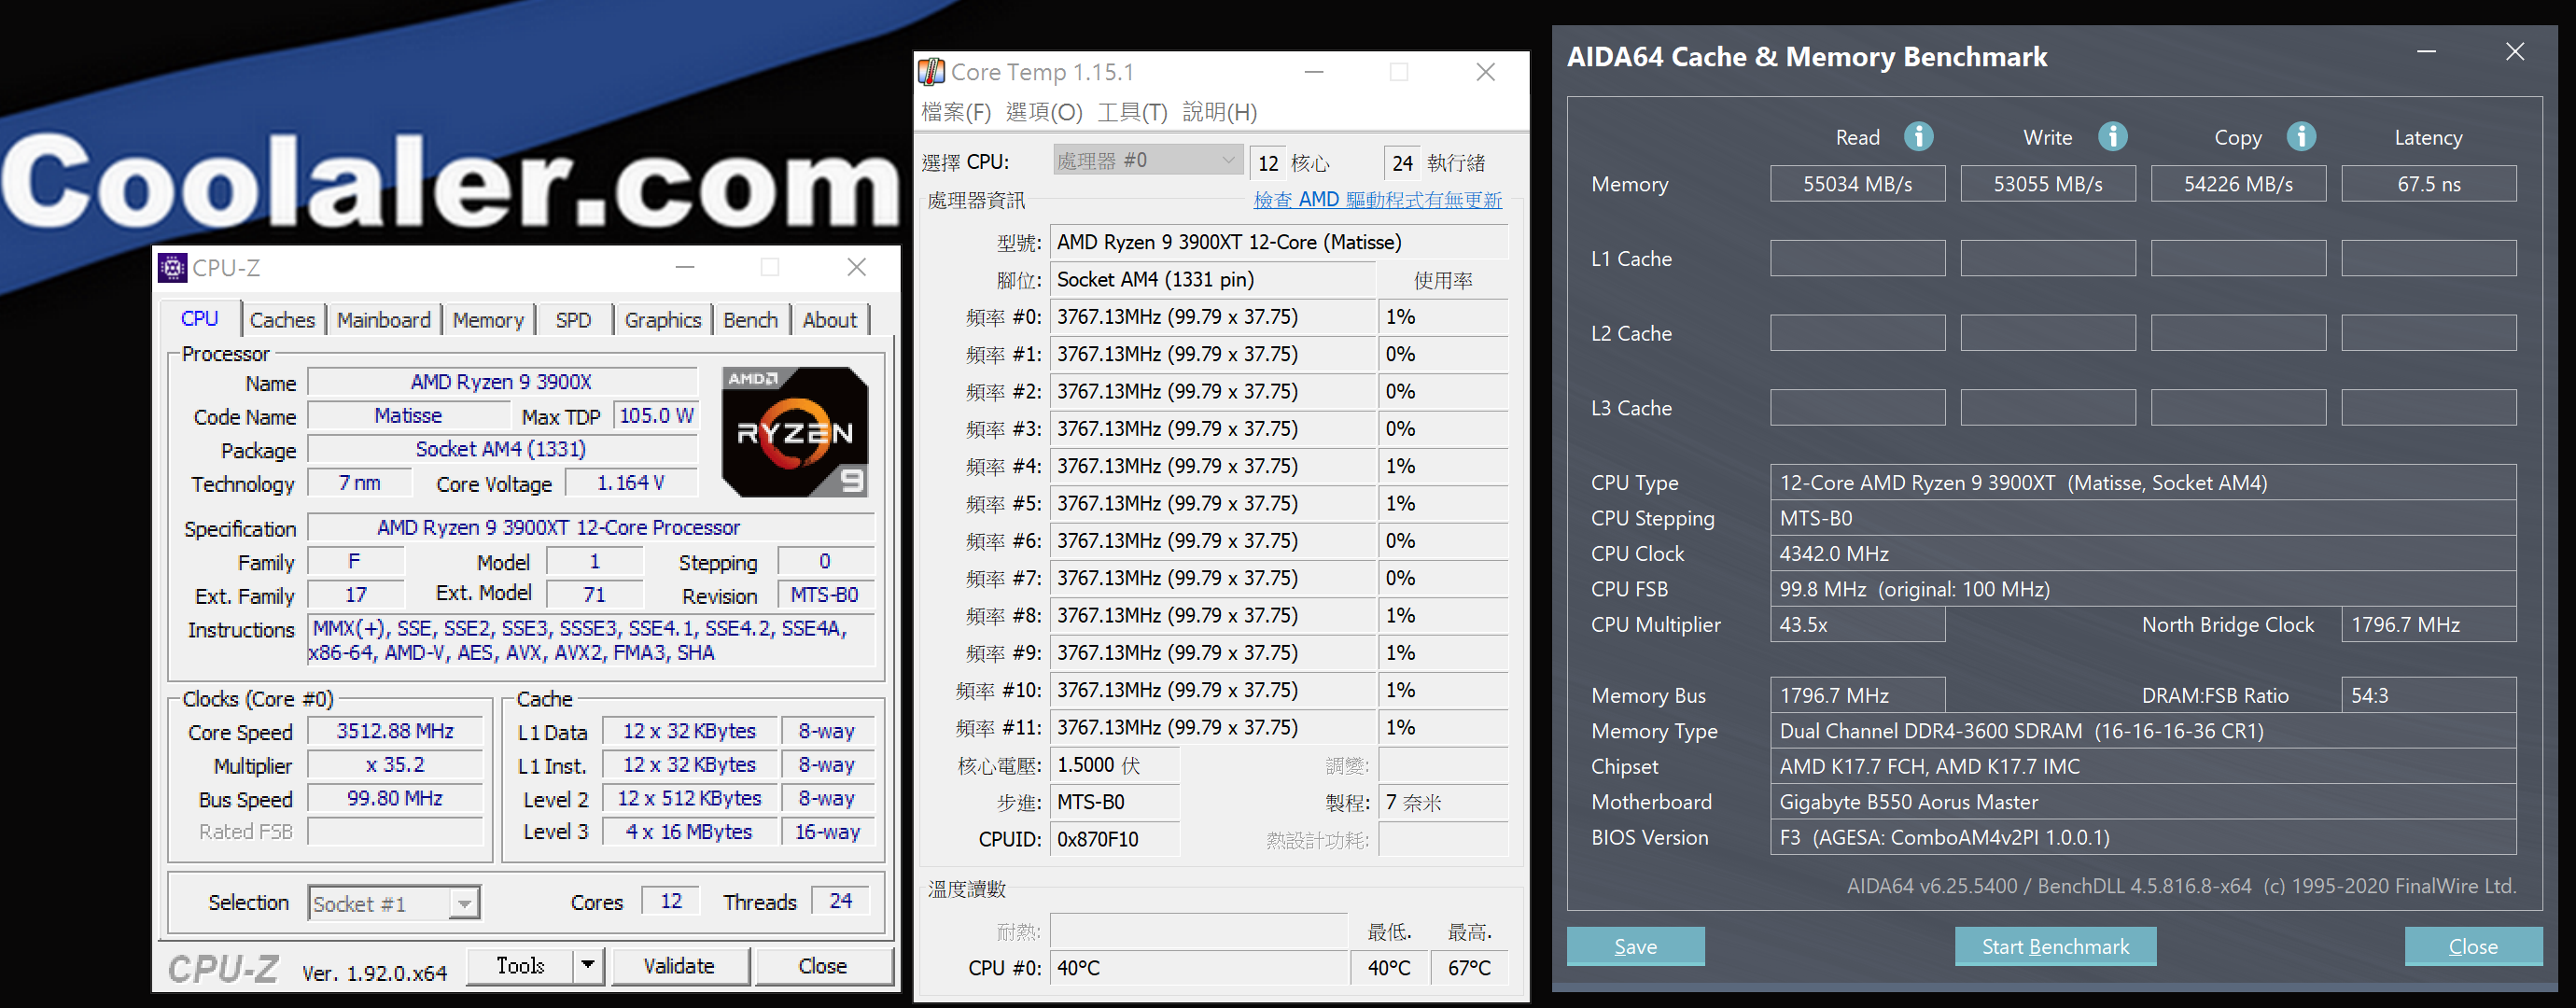Open the processor #0 dropdown in Core Temp
The height and width of the screenshot is (1008, 2576).
tap(1147, 160)
